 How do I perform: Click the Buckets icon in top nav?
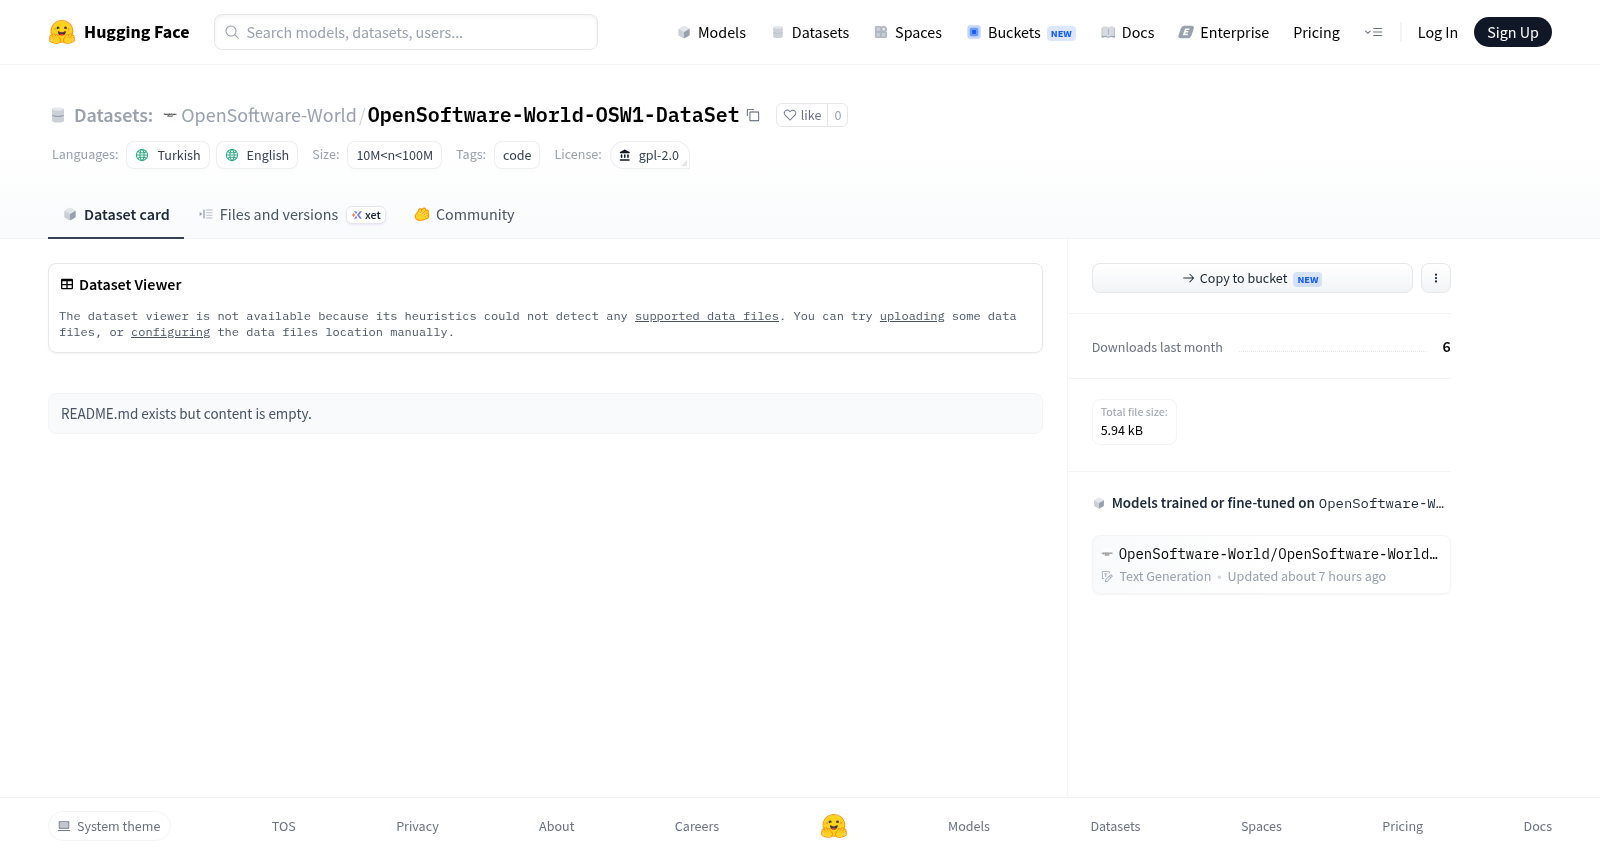(x=974, y=32)
